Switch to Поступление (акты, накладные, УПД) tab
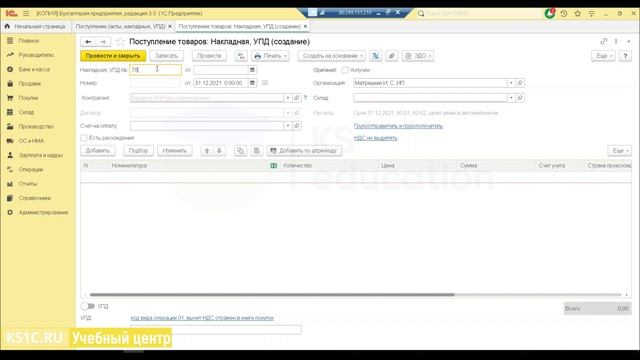The height and width of the screenshot is (360, 640). pos(120,27)
